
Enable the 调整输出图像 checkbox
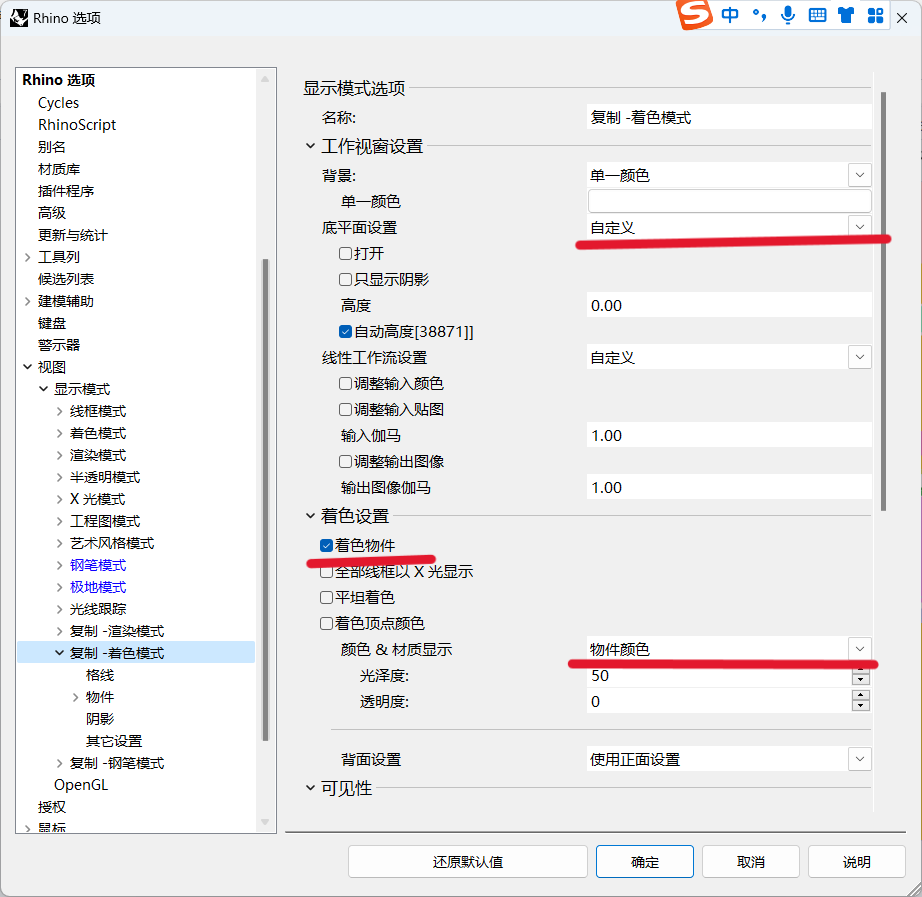coord(346,461)
